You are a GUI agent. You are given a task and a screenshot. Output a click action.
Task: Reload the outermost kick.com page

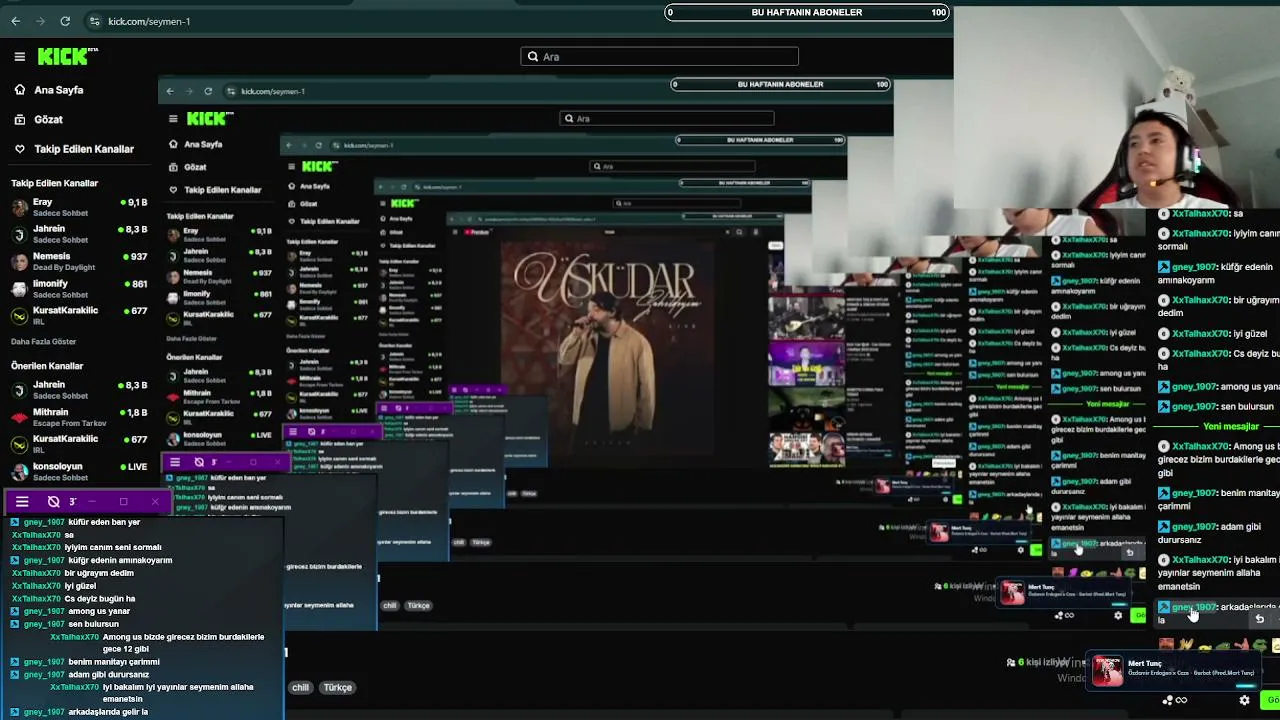click(65, 21)
